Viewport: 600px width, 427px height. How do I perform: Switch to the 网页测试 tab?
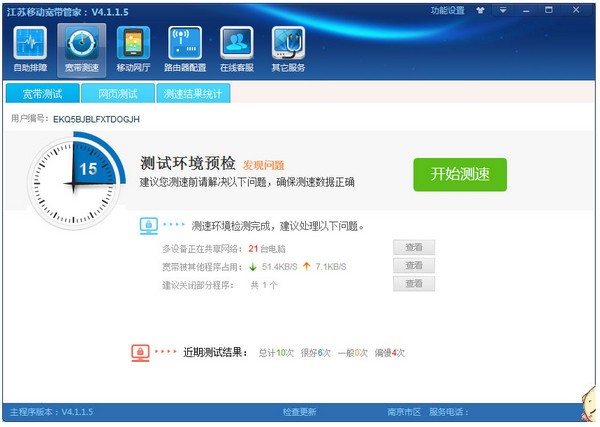tap(118, 93)
